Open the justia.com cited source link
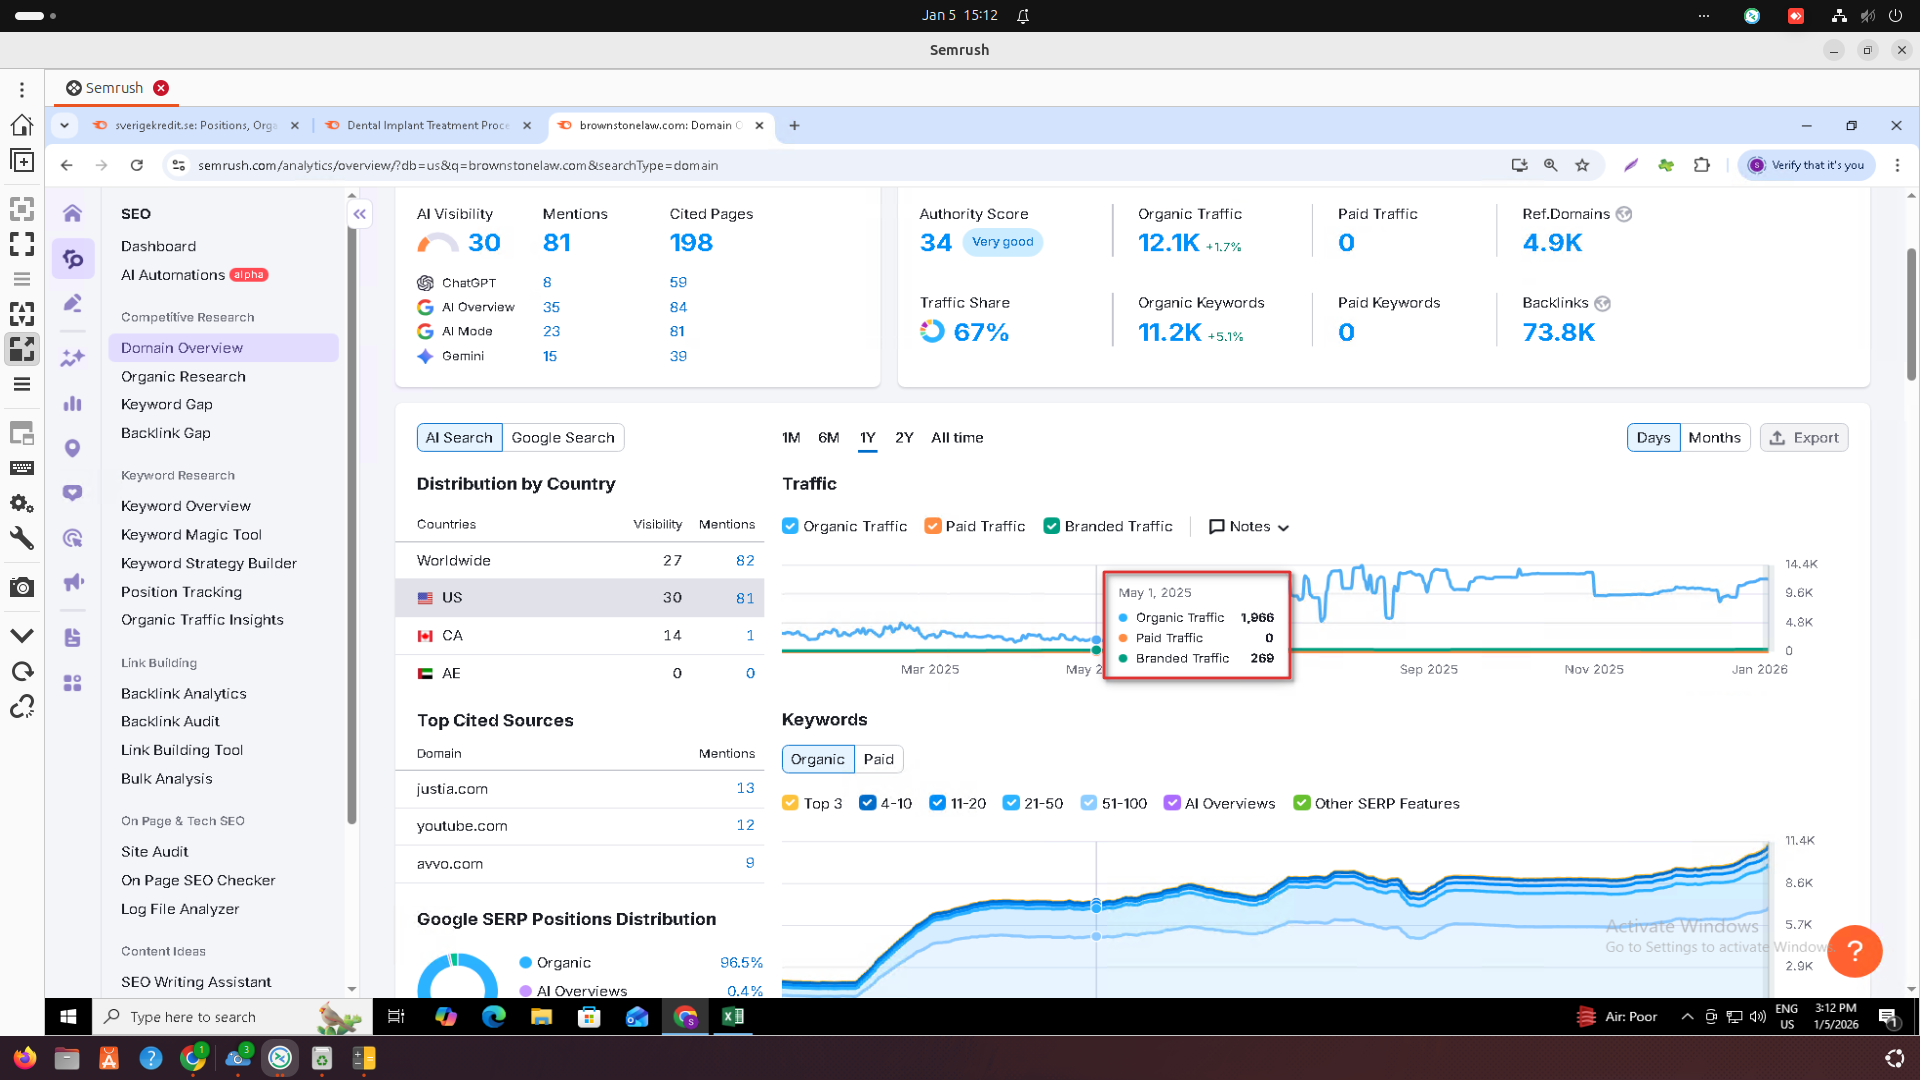 [x=452, y=788]
